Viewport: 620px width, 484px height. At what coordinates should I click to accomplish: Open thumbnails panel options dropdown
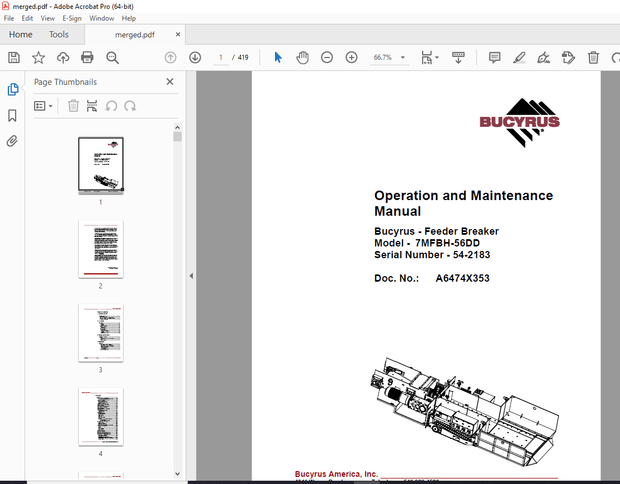pos(43,106)
